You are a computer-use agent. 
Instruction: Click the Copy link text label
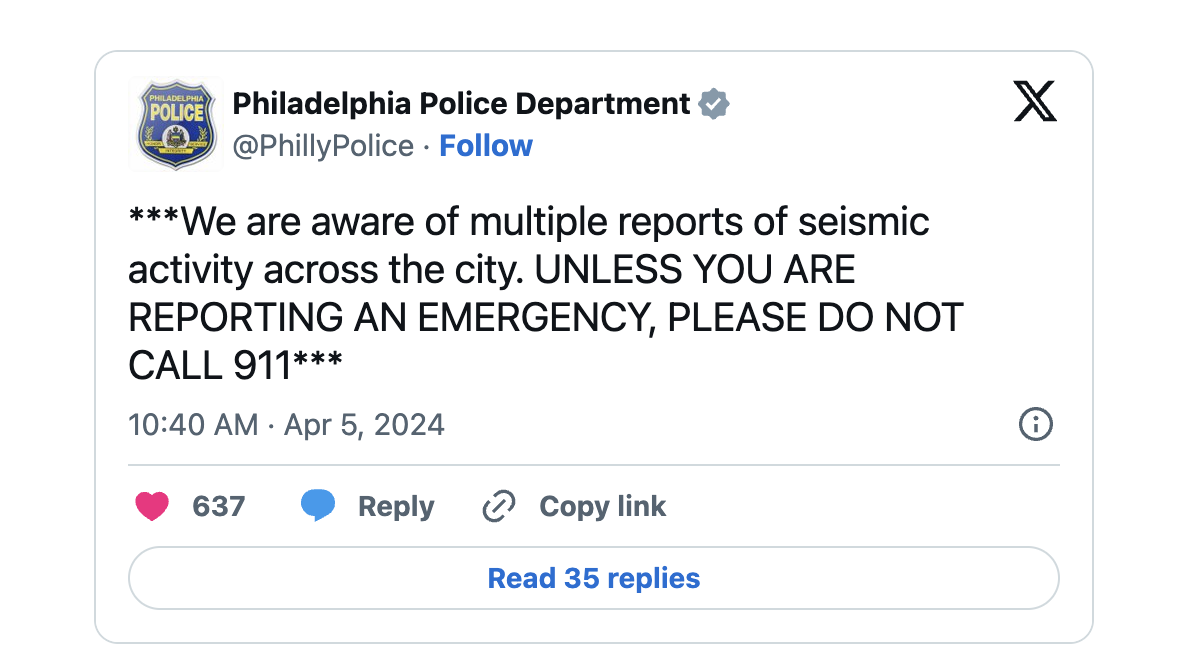603,507
